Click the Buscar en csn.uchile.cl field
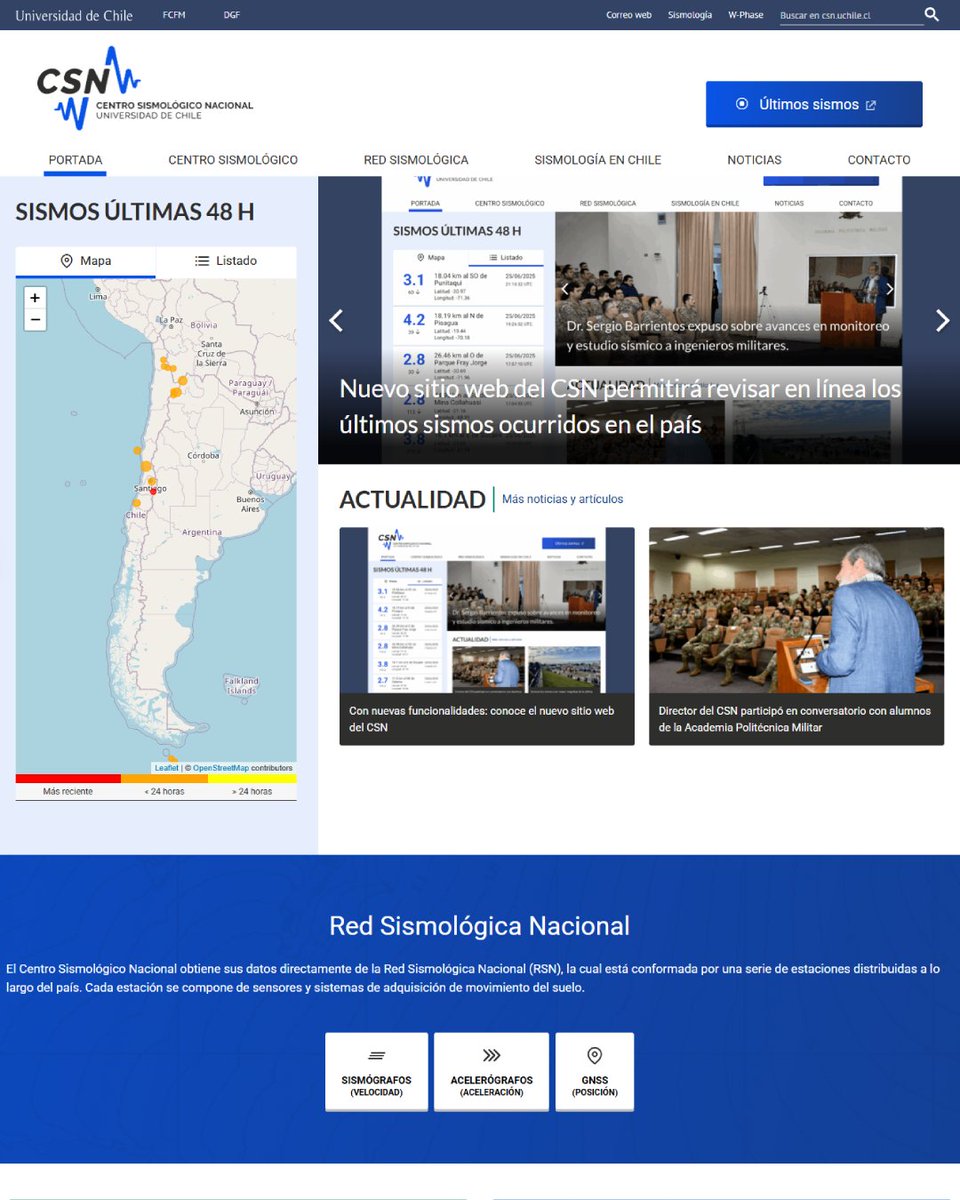Viewport: 960px width, 1200px height. 851,16
